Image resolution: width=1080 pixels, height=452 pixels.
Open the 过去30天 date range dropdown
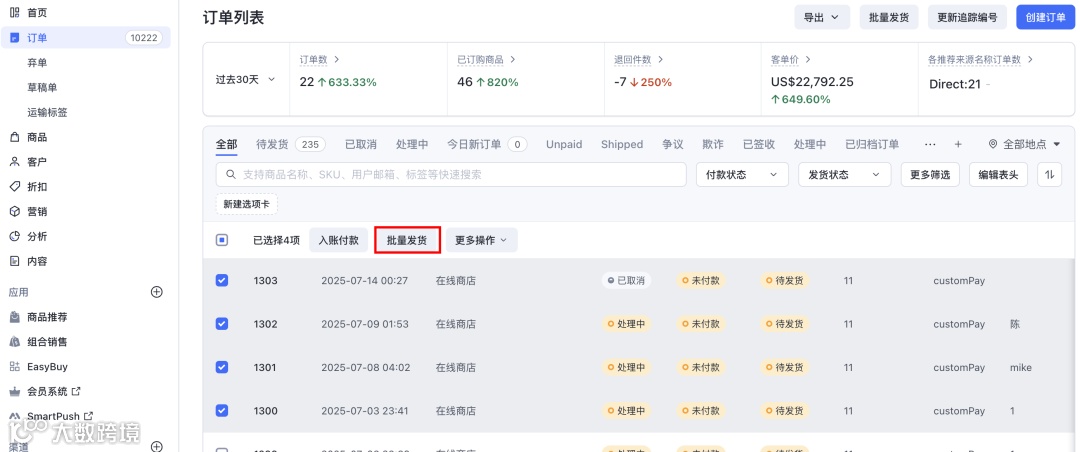[245, 79]
